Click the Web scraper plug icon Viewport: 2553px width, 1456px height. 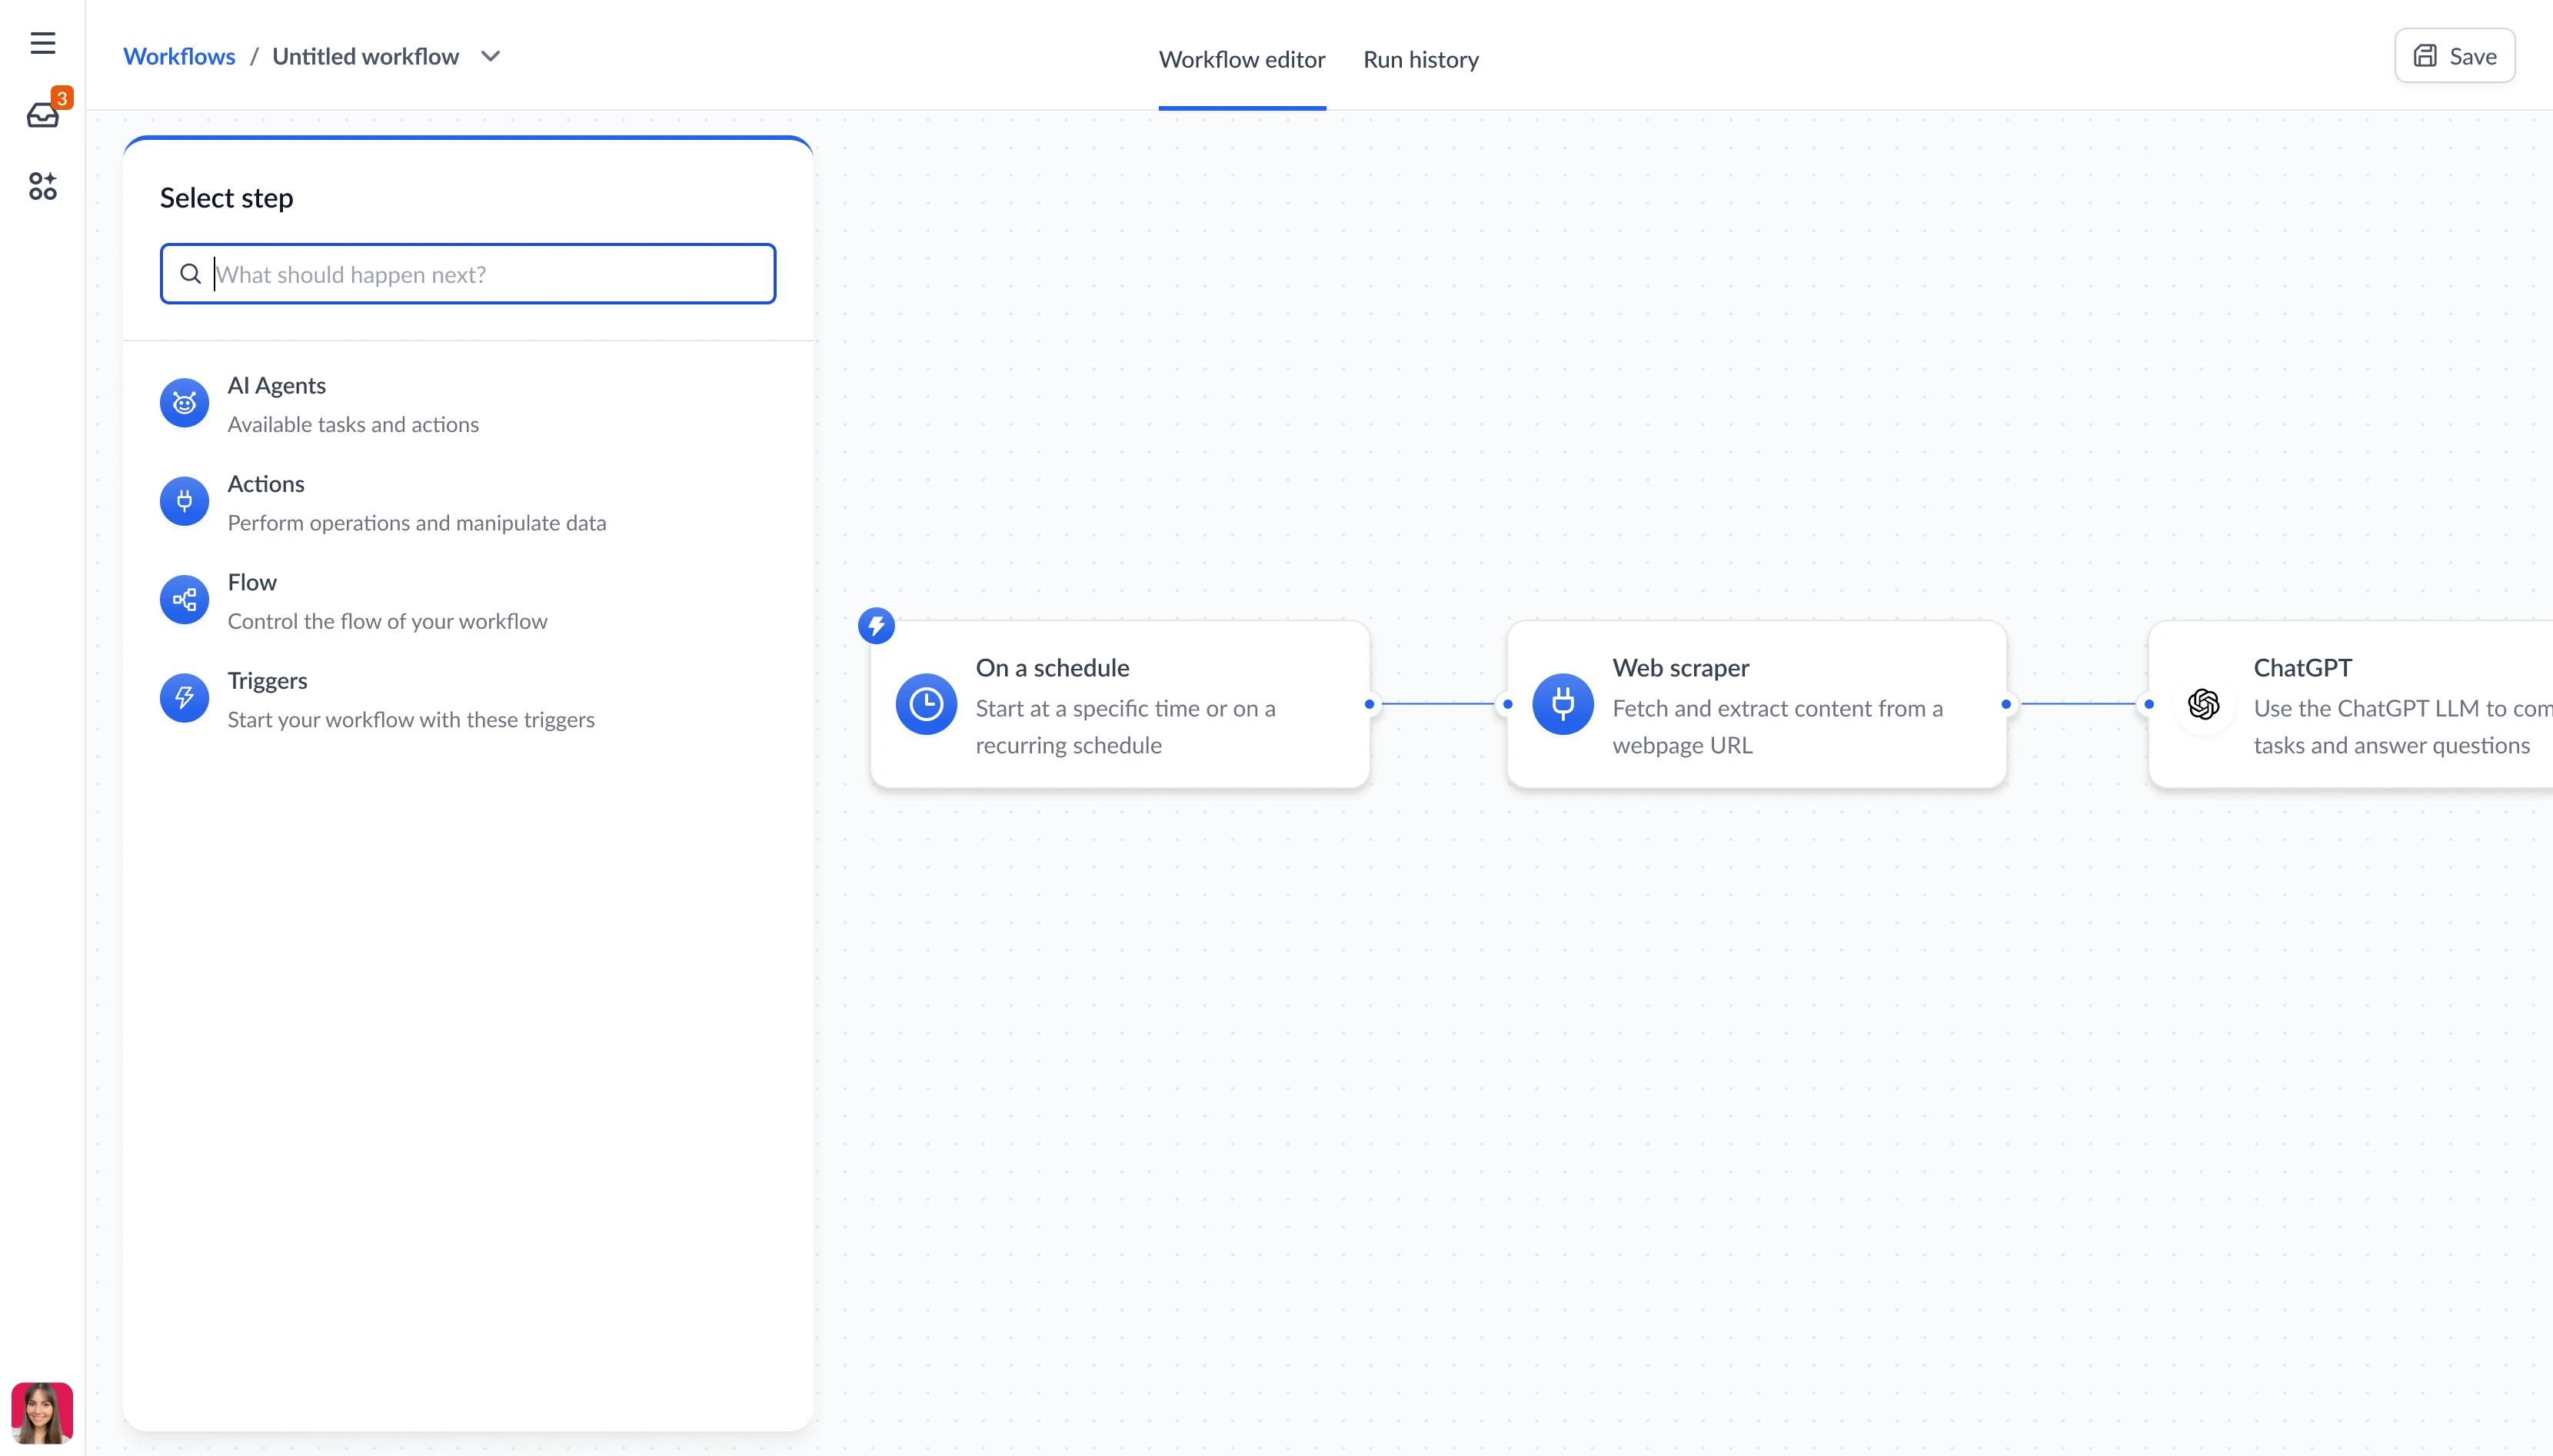click(1562, 704)
